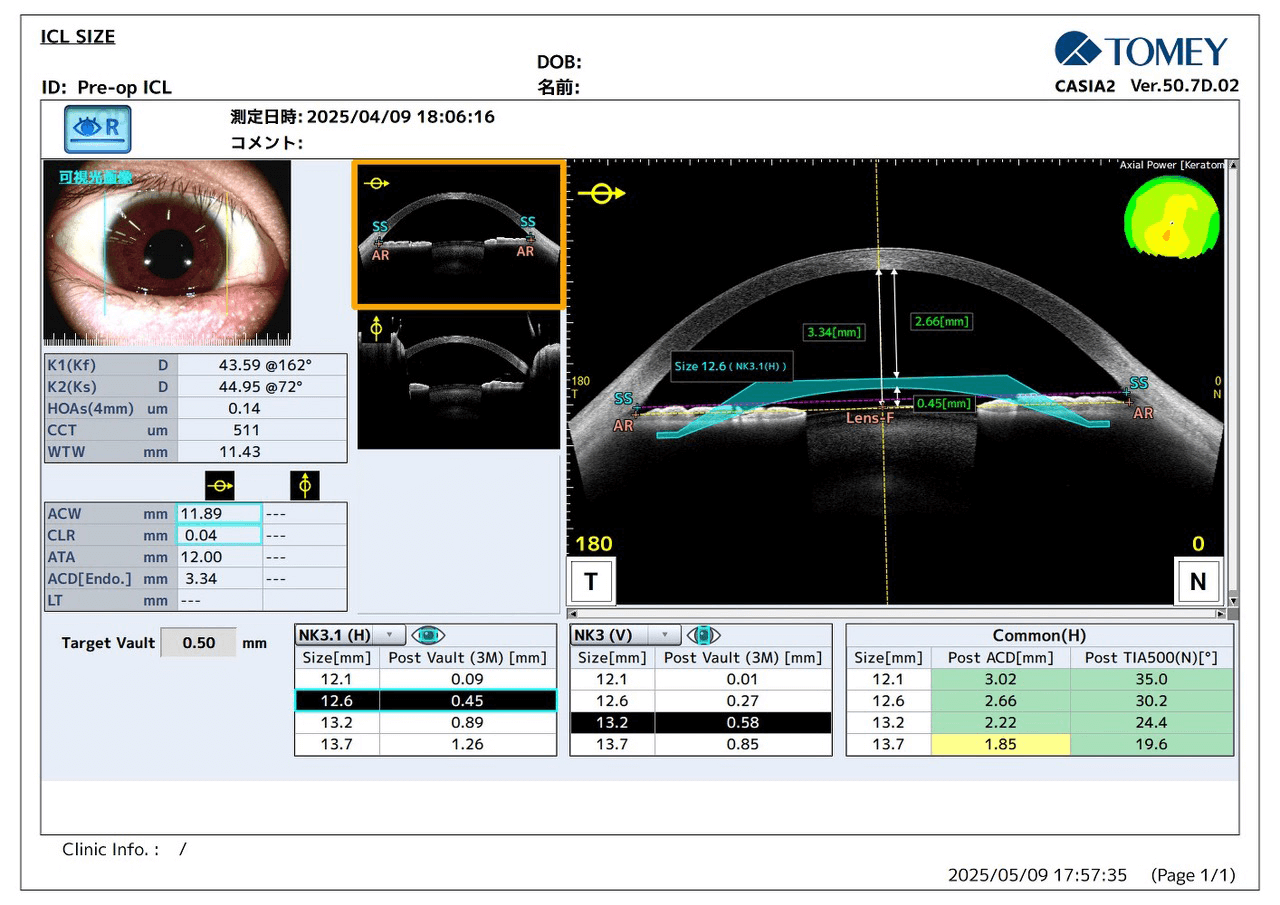Toggle the horizontal lens eye icon beside NK3.1 (H)
1280x905 pixels.
click(428, 635)
